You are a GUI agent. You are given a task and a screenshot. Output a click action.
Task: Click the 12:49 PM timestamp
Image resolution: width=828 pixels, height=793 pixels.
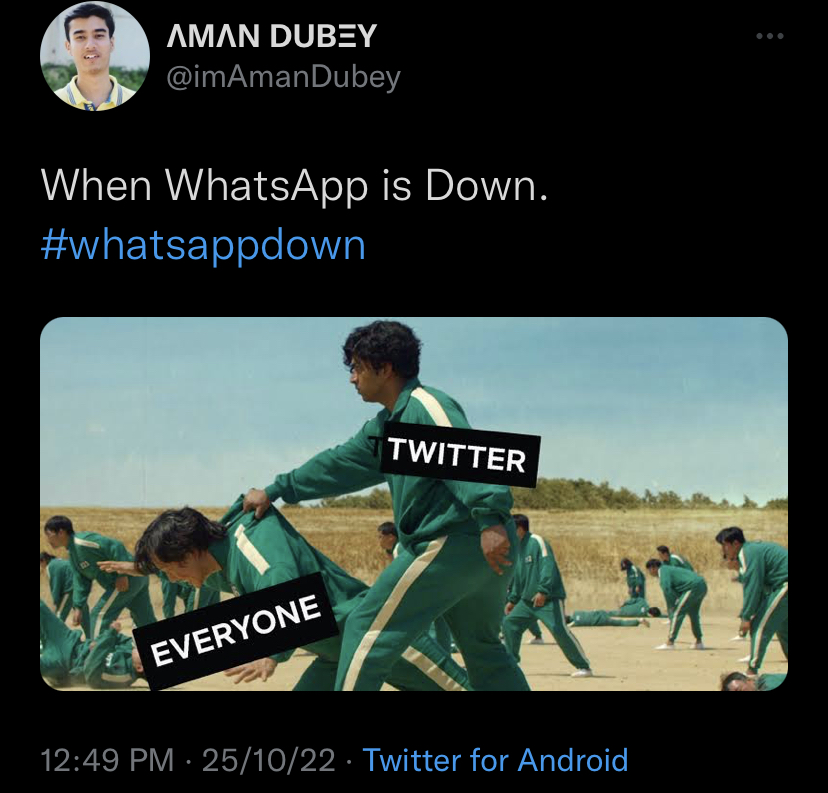pos(107,760)
